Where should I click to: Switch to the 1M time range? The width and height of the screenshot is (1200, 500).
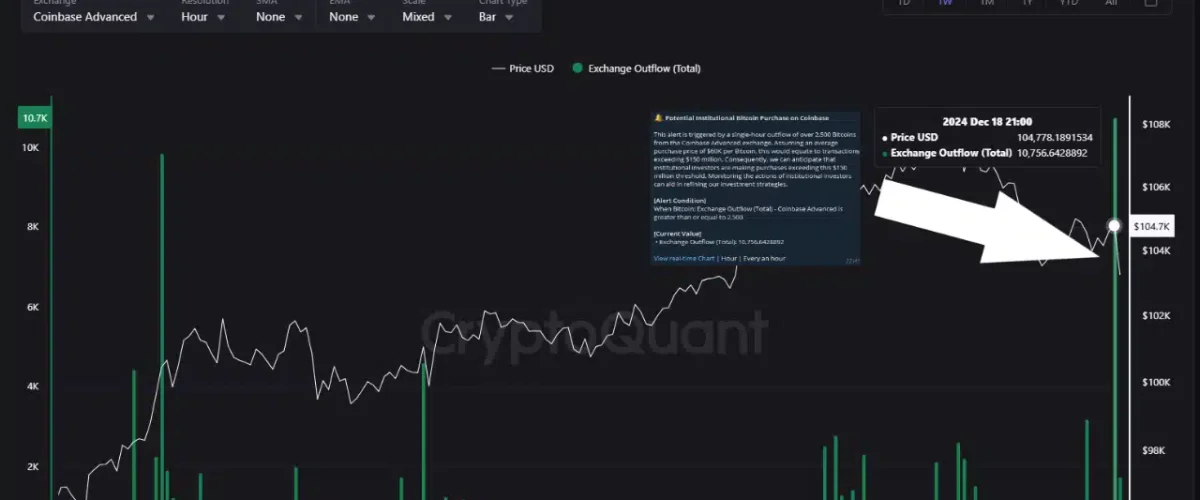click(986, 3)
